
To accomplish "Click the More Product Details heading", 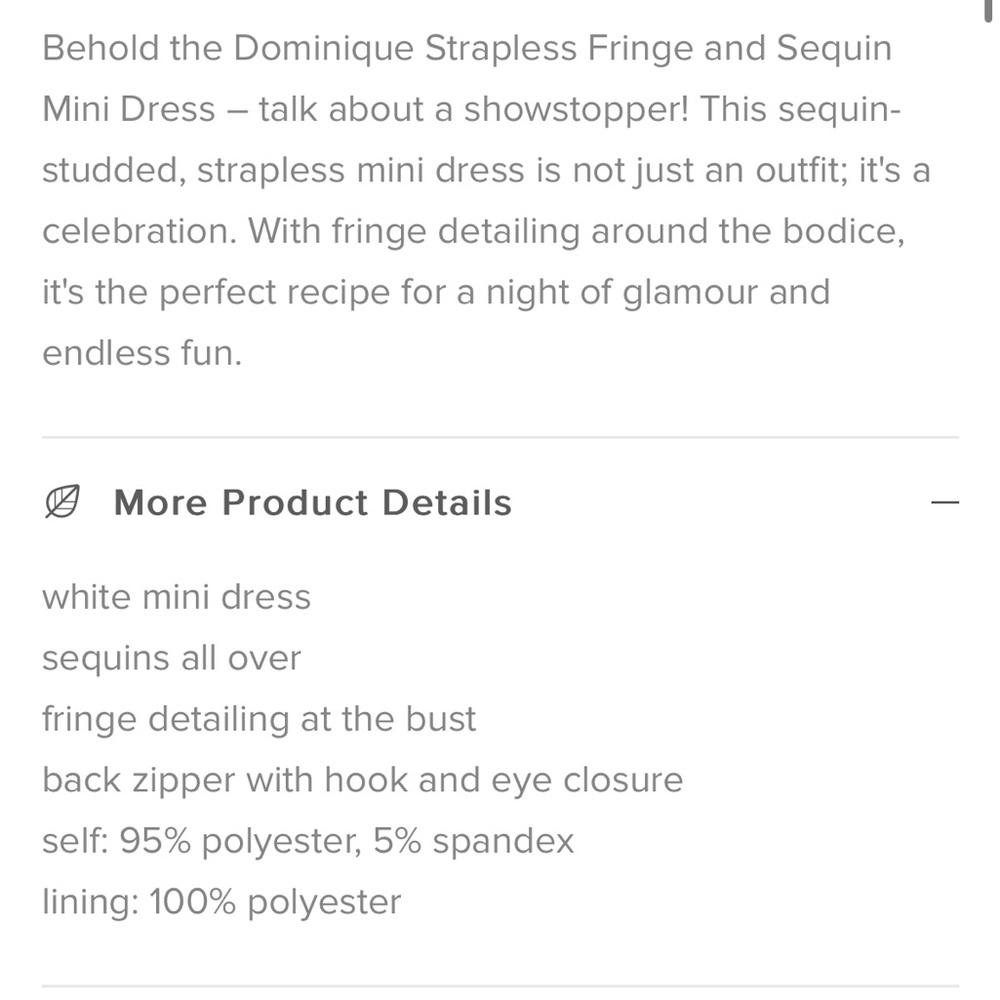I will point(312,503).
